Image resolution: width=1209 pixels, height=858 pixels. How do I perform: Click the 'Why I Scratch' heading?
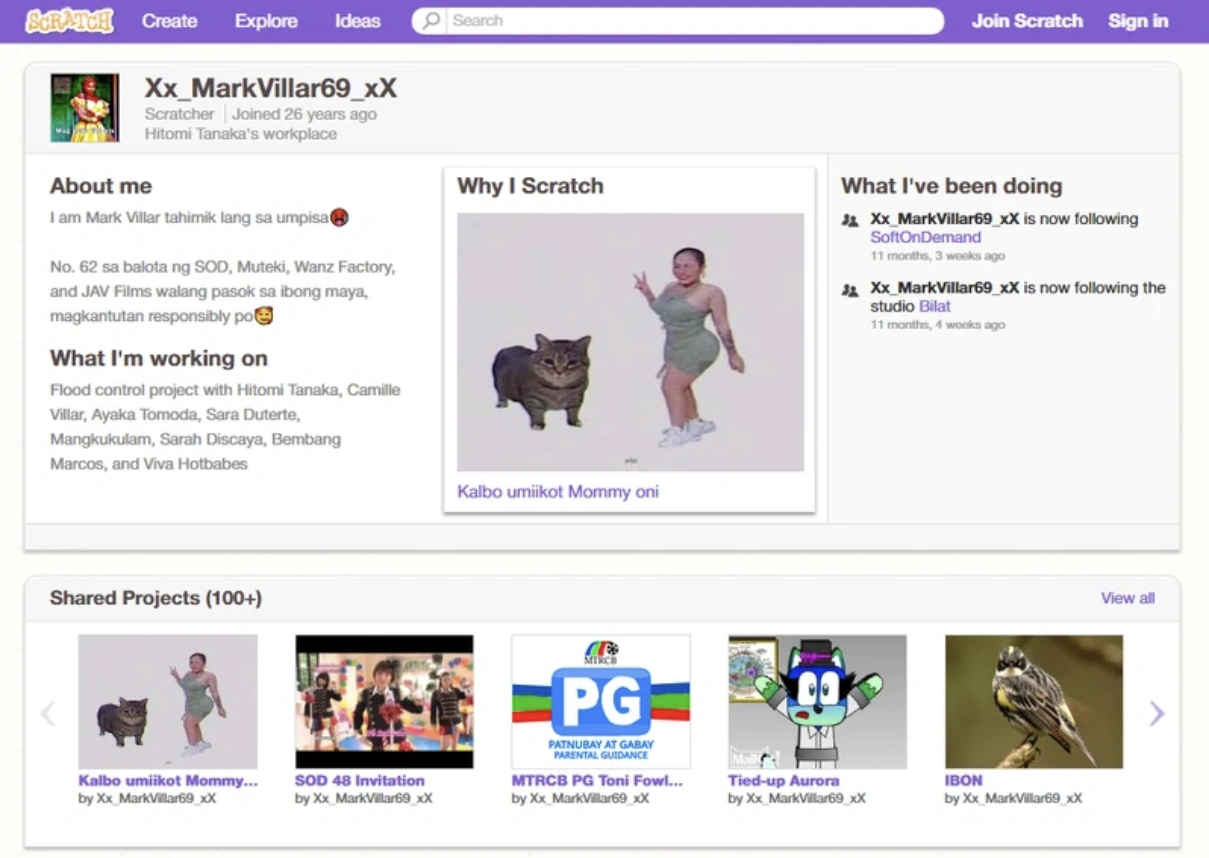point(530,186)
